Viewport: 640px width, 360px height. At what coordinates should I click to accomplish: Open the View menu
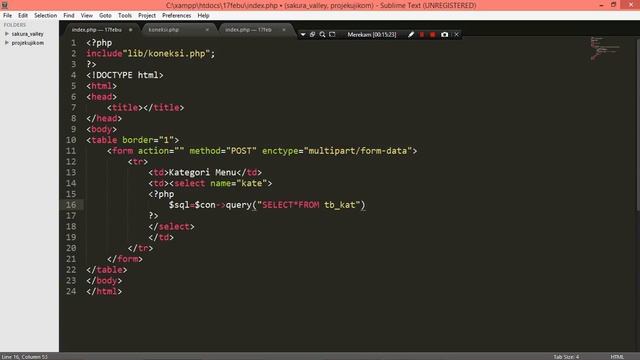pos(87,16)
